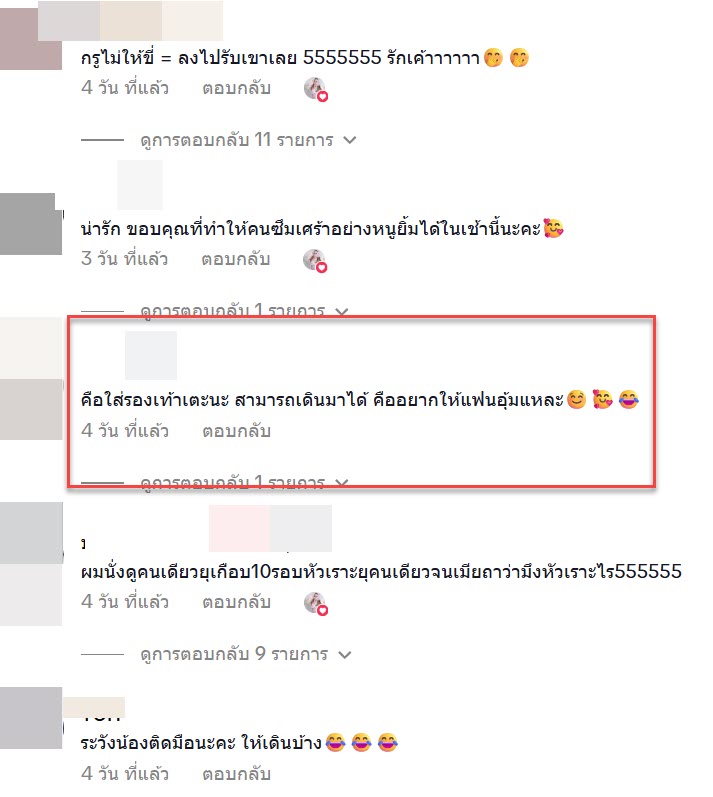Screen dimensions: 713x797
Task: Expand ดูการตอบกลับ 11 รายการ replies
Action: click(x=237, y=140)
